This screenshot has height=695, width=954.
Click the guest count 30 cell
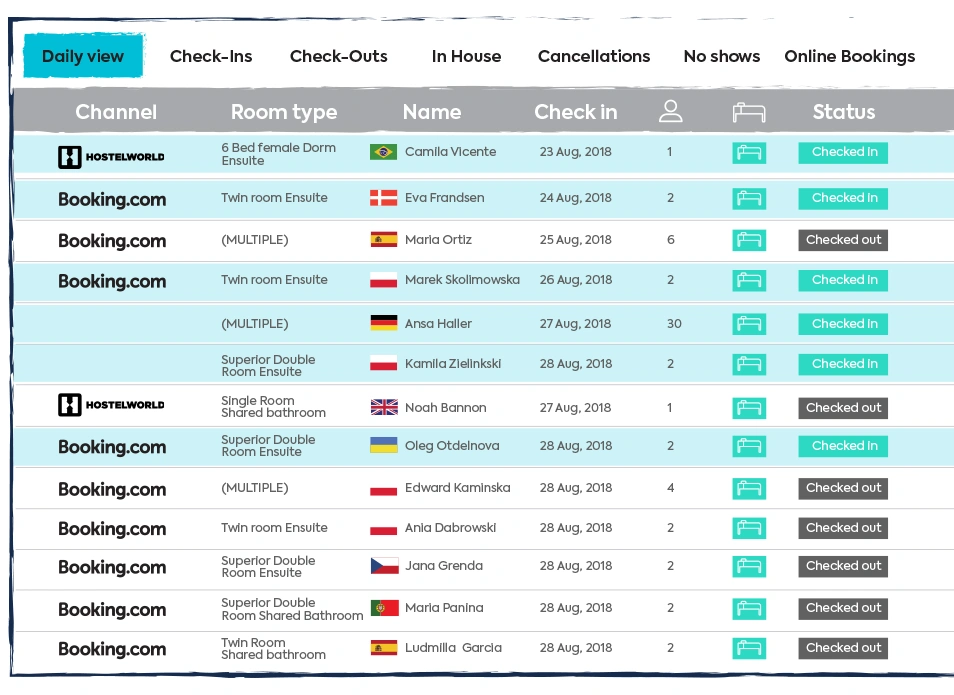[x=674, y=324]
